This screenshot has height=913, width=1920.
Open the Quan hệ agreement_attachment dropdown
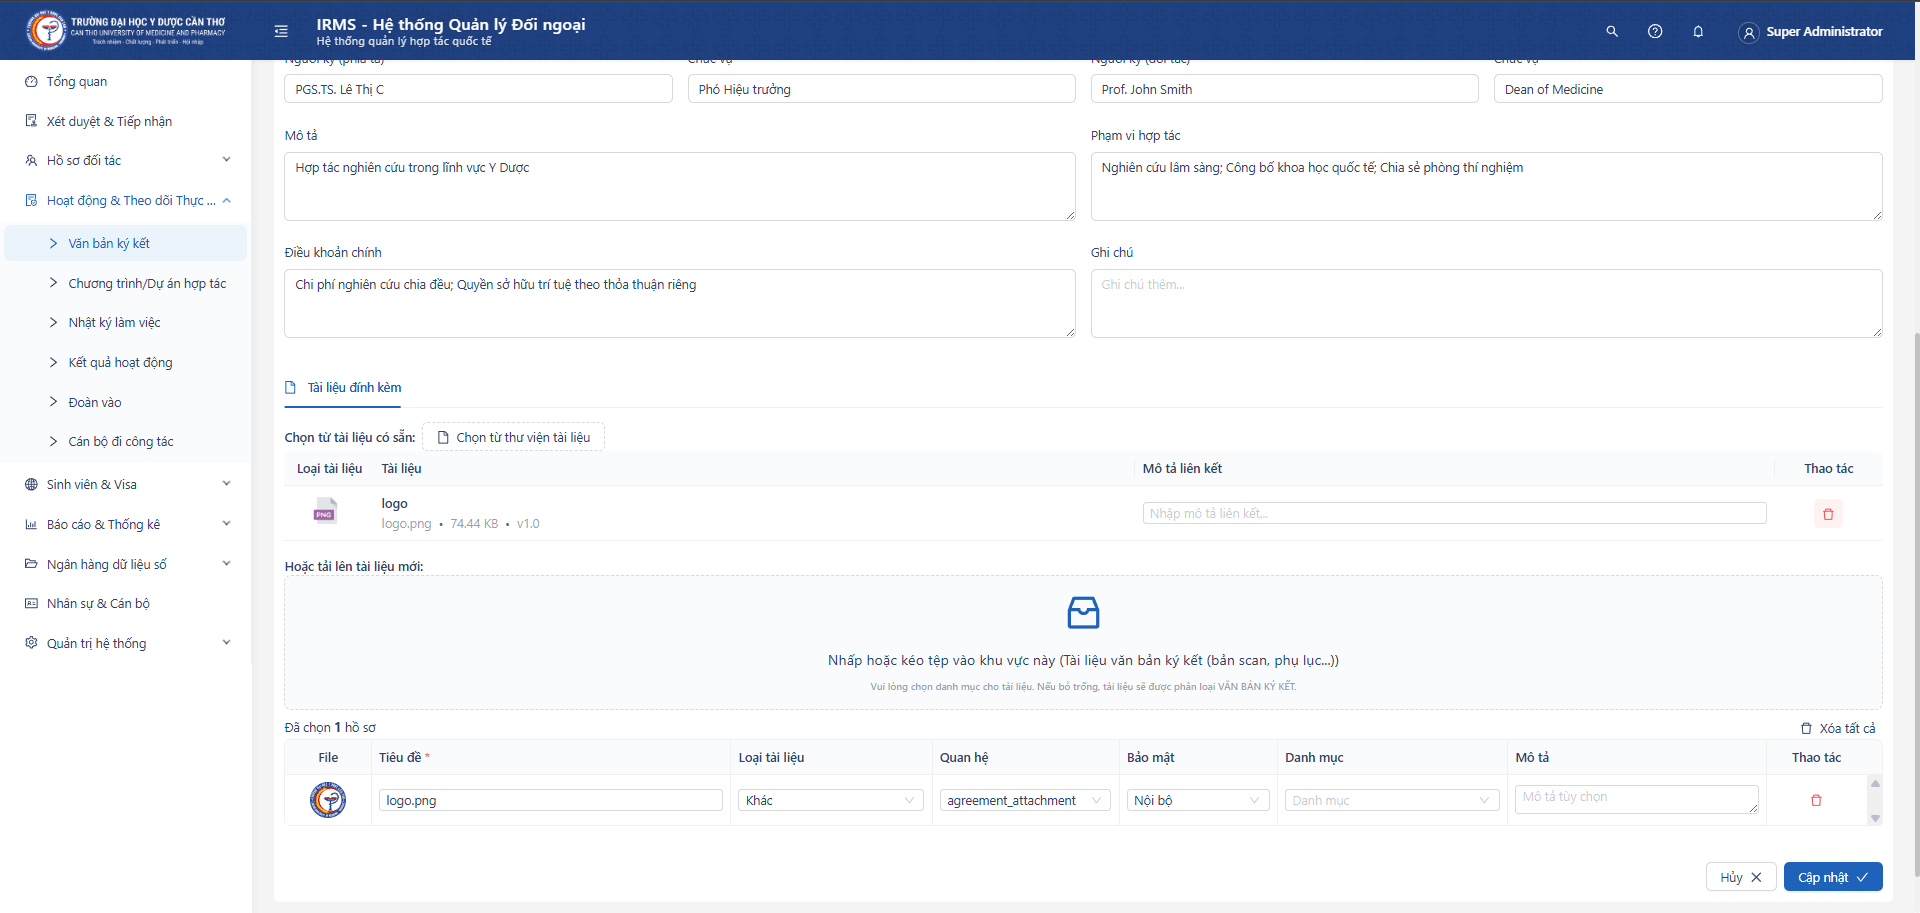(x=1024, y=800)
